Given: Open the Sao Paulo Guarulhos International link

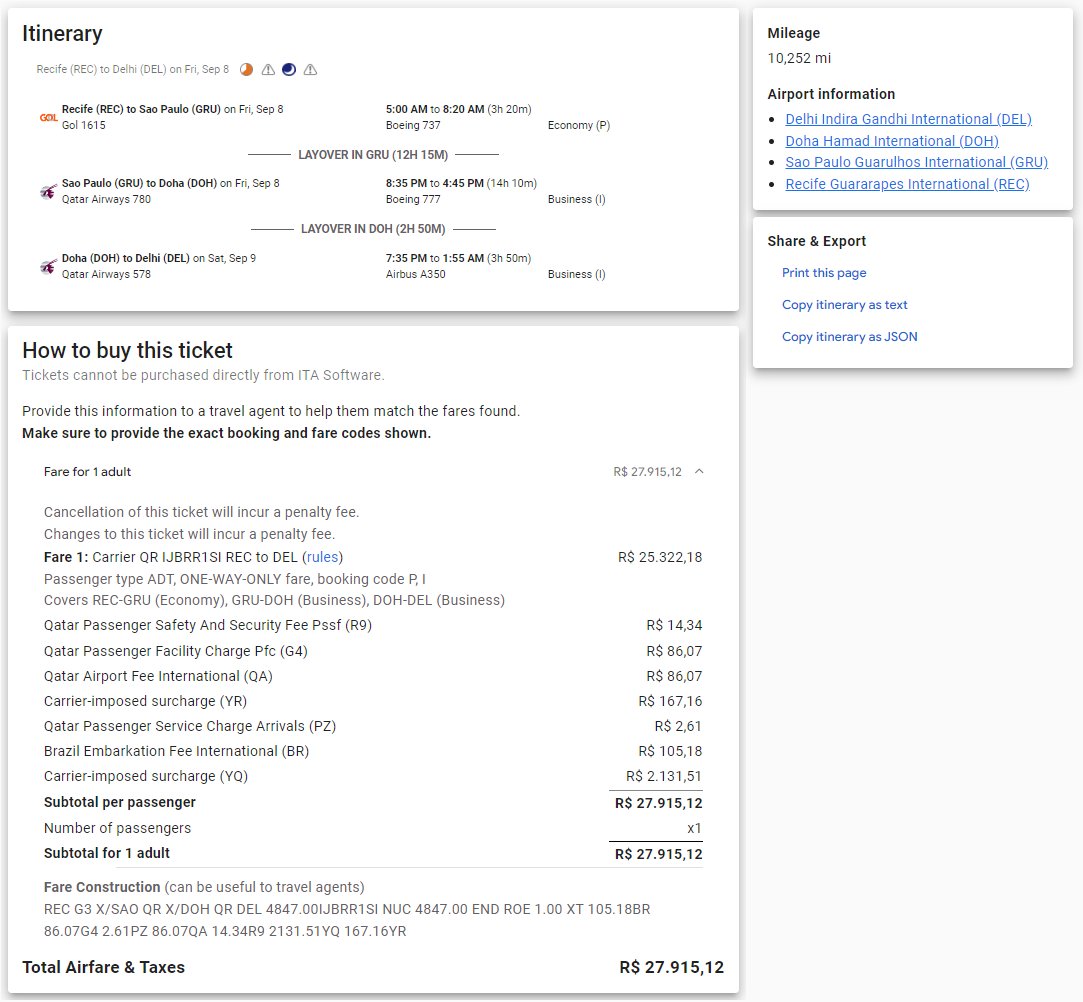Looking at the screenshot, I should (917, 162).
